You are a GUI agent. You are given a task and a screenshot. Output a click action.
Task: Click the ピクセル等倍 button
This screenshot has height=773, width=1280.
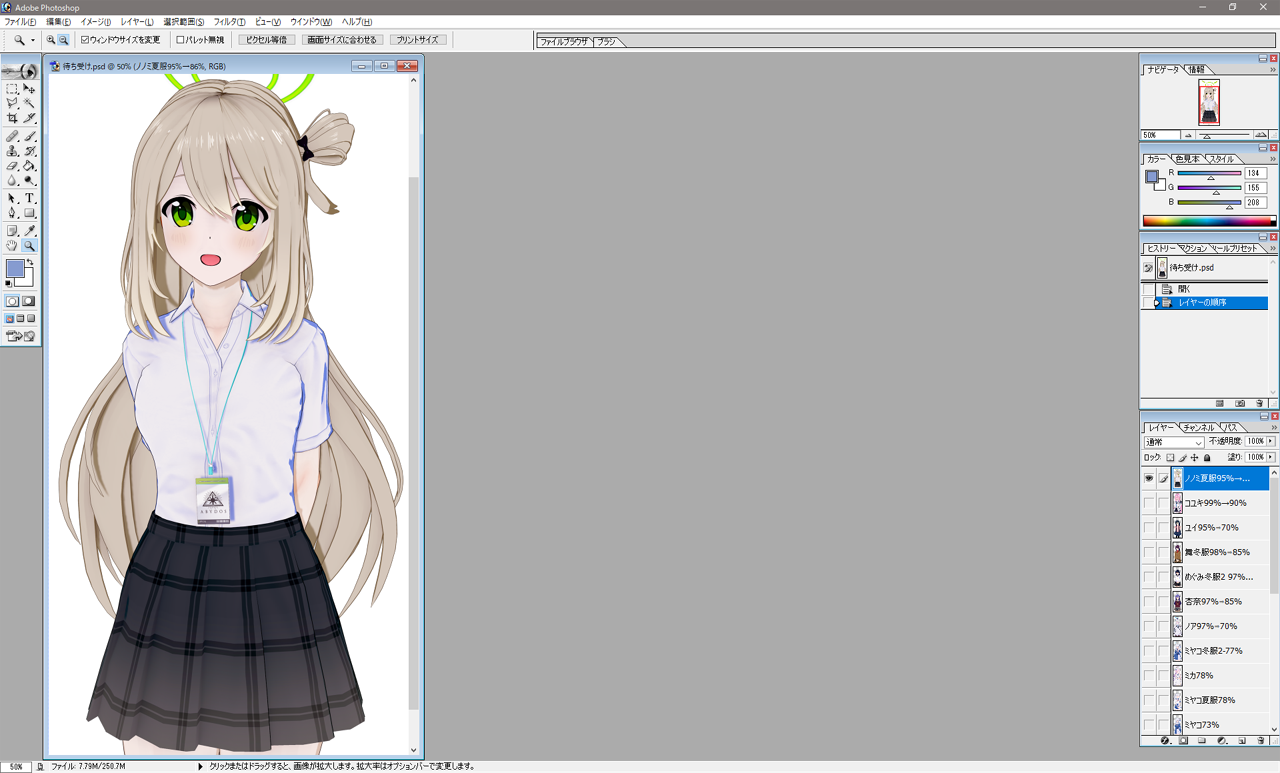[x=266, y=40]
